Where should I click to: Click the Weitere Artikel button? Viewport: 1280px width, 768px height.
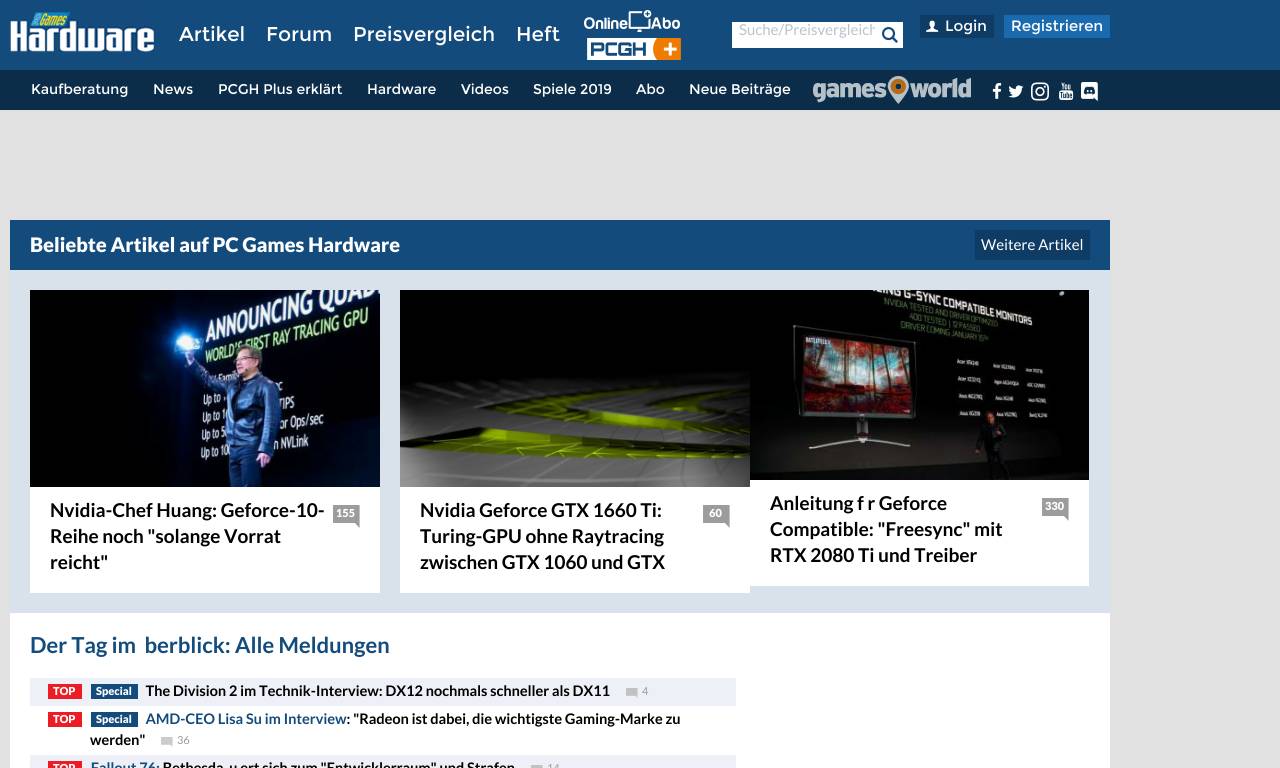(x=1031, y=245)
